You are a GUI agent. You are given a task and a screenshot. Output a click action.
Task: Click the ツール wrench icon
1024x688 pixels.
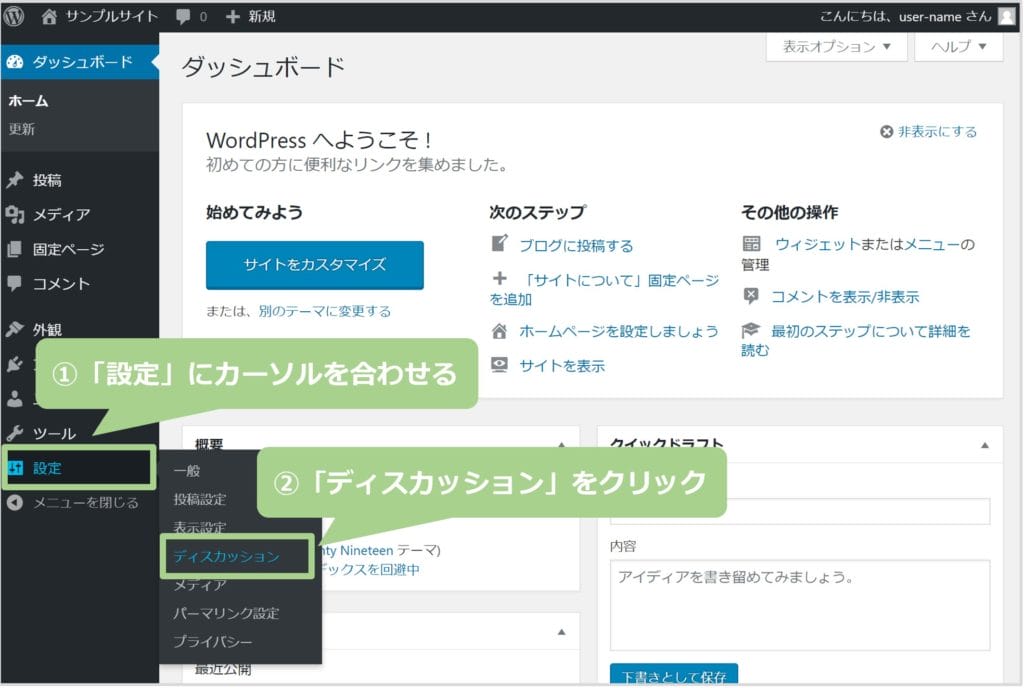click(x=15, y=433)
